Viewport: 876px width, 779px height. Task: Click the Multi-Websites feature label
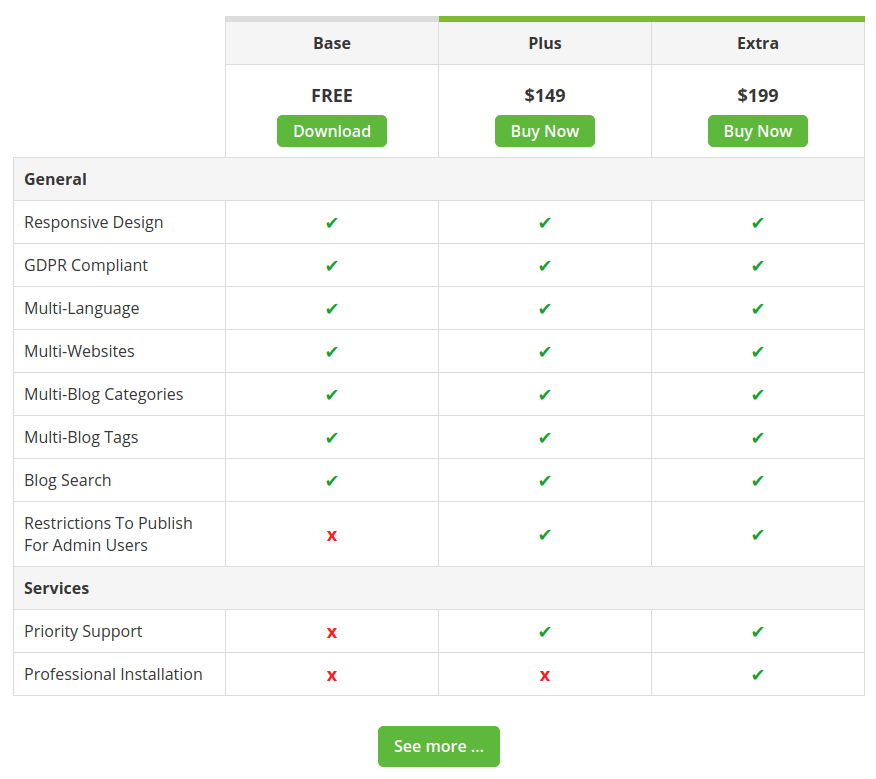(x=79, y=352)
